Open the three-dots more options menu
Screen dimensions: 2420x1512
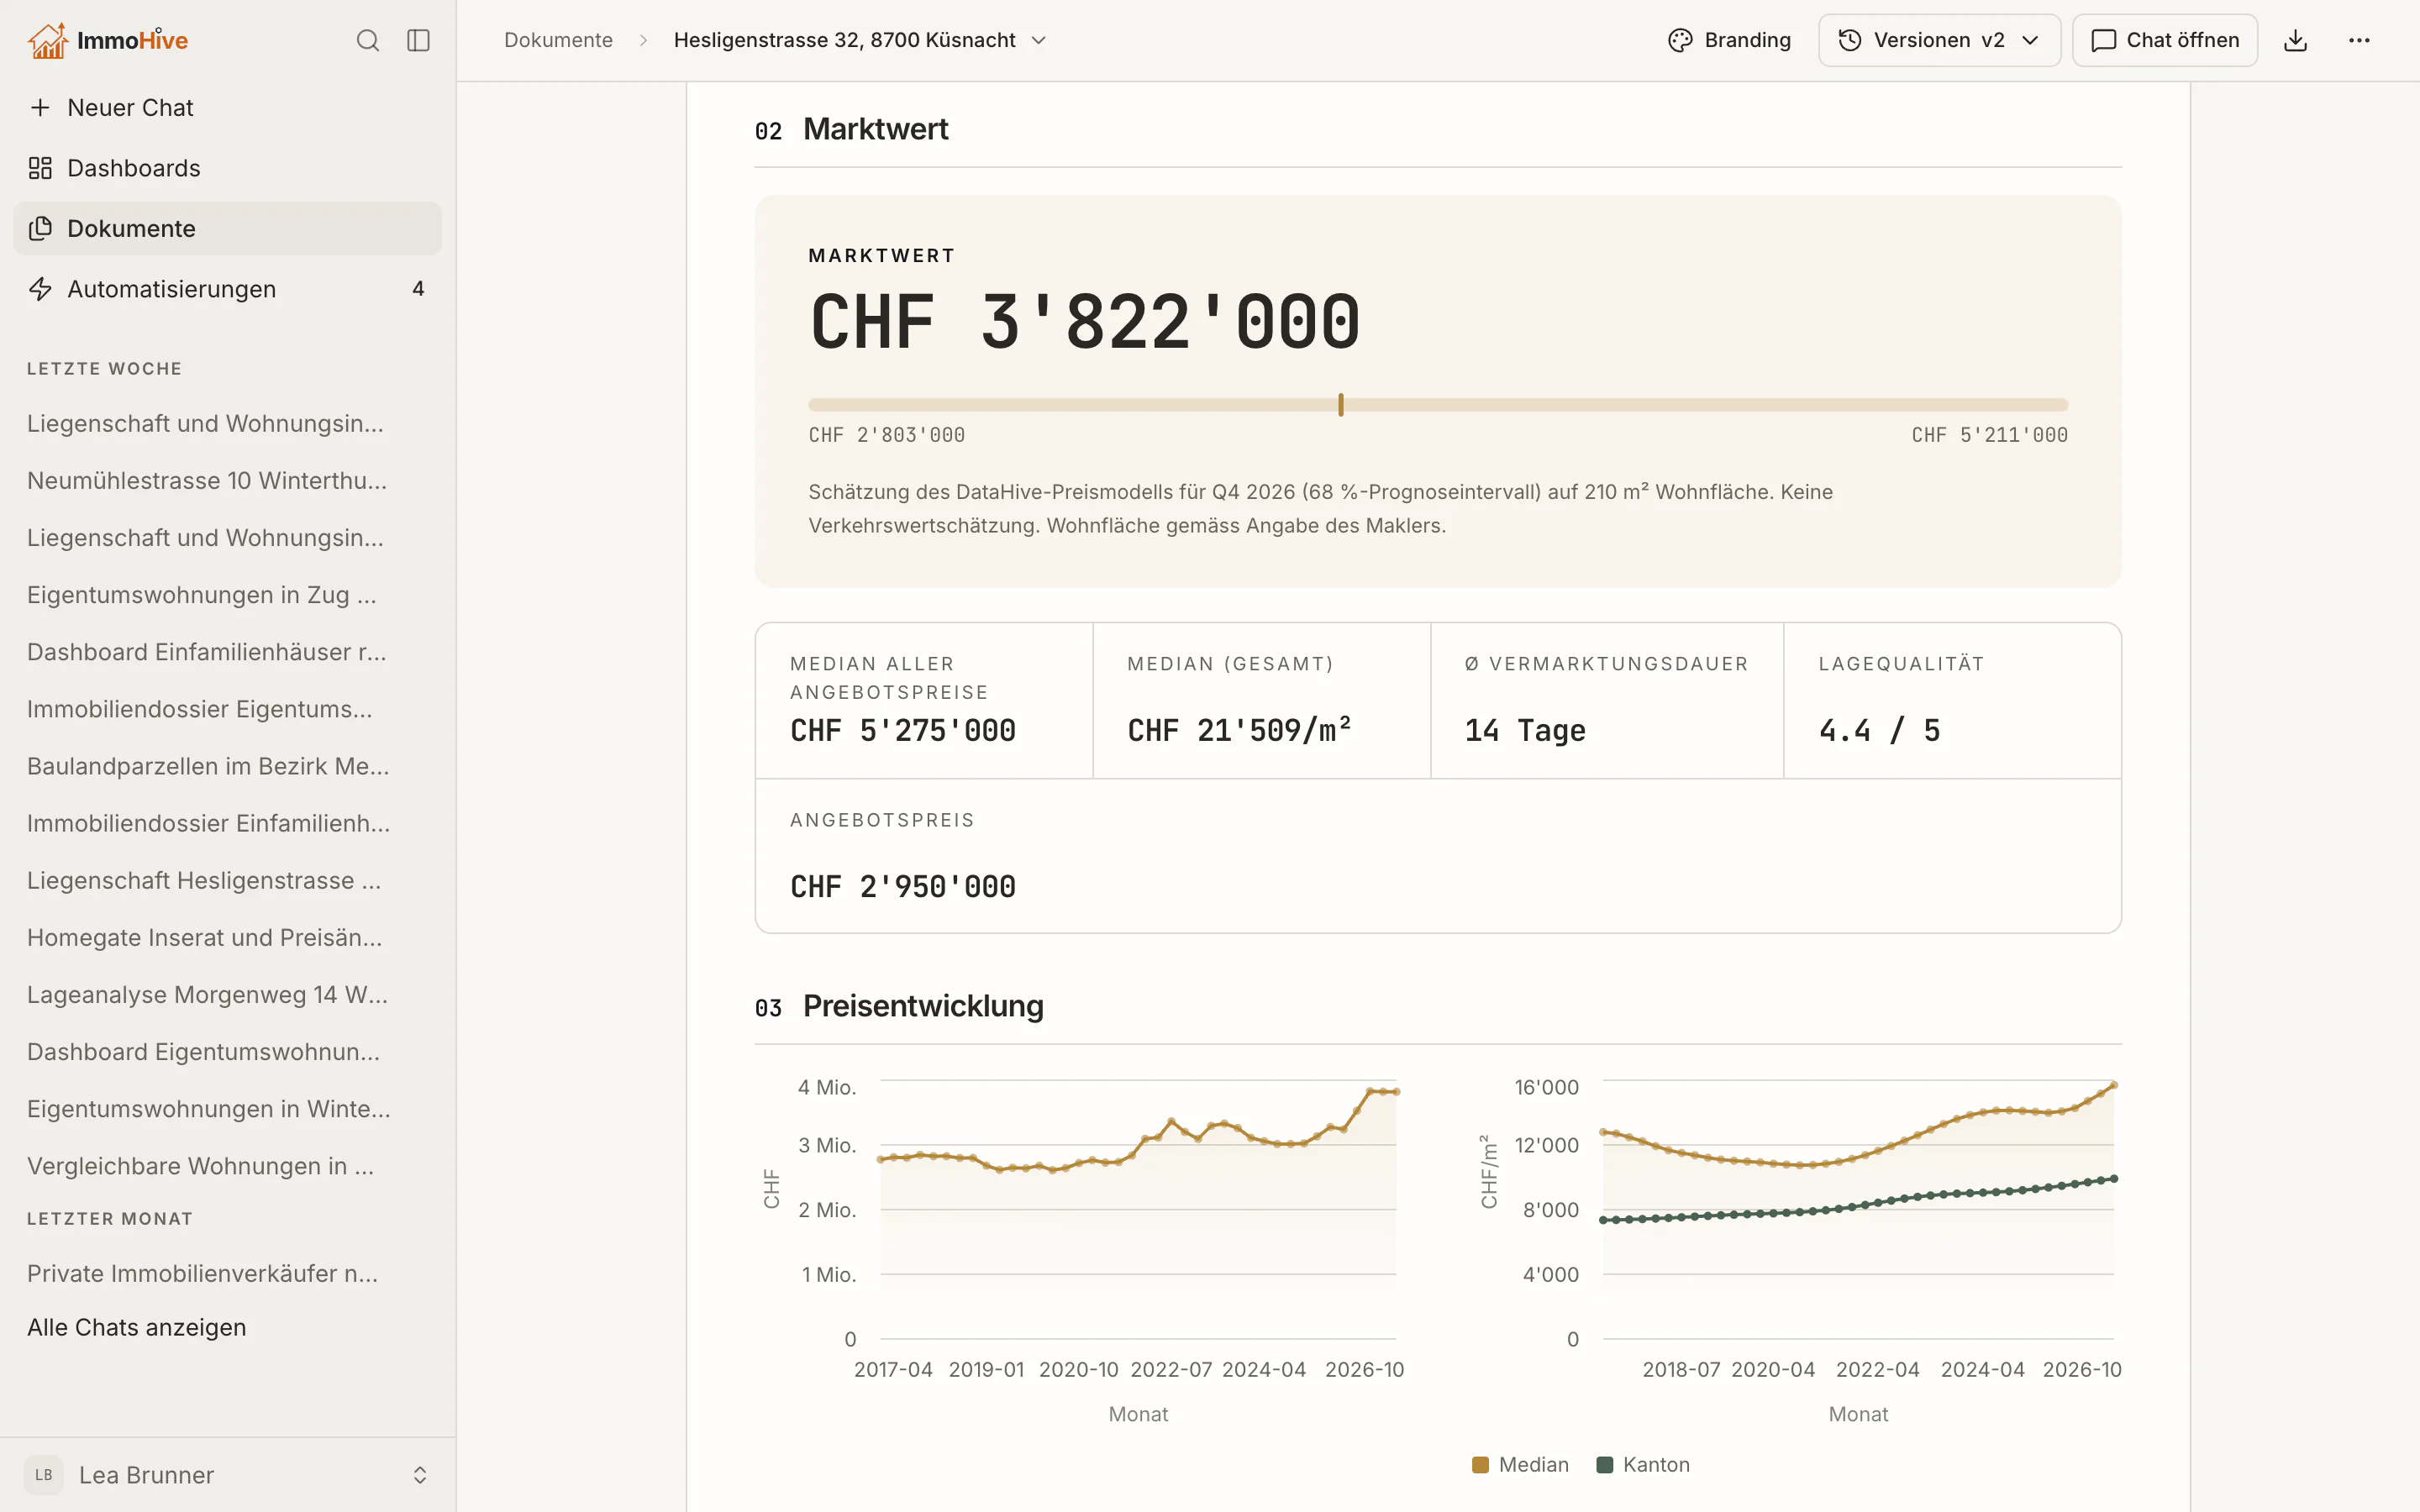[2359, 40]
